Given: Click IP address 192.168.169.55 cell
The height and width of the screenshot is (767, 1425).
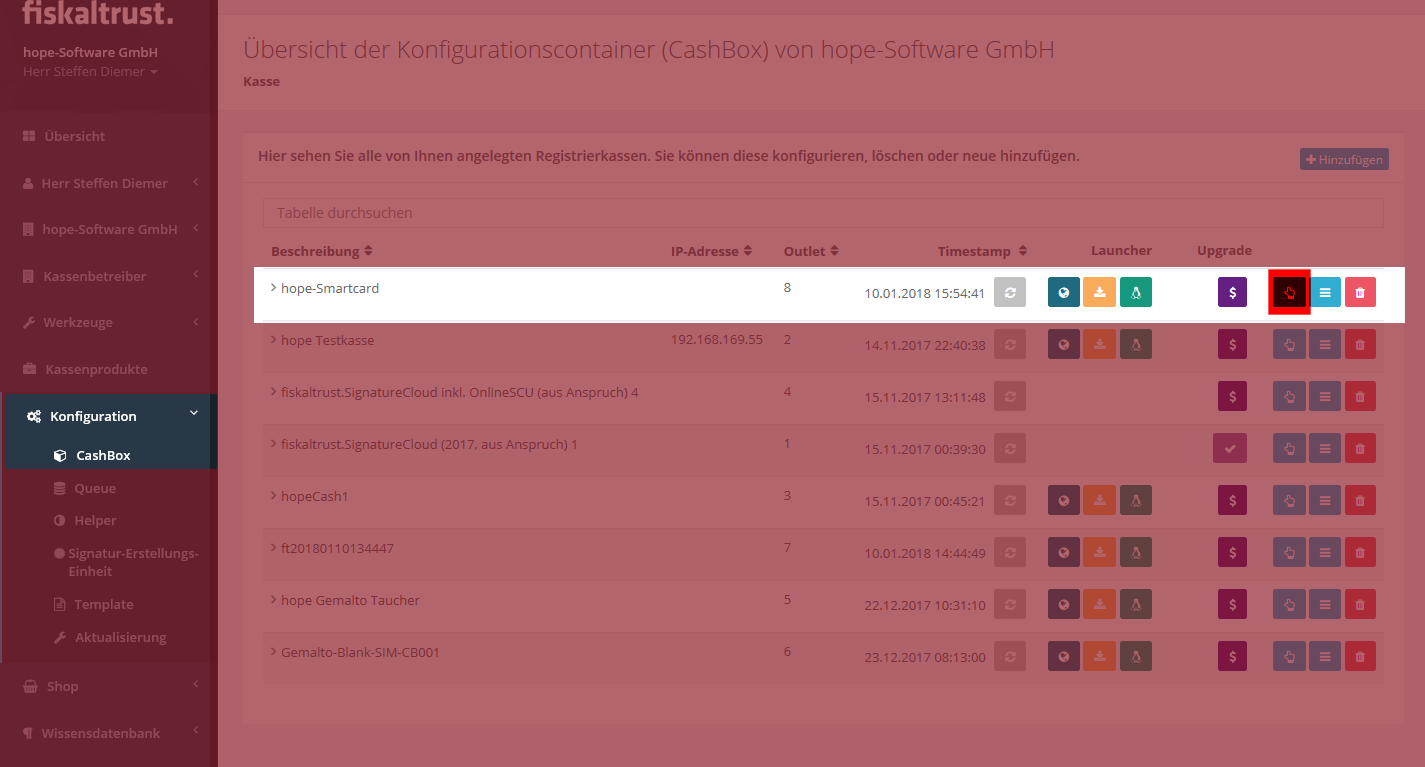Looking at the screenshot, I should tap(716, 340).
